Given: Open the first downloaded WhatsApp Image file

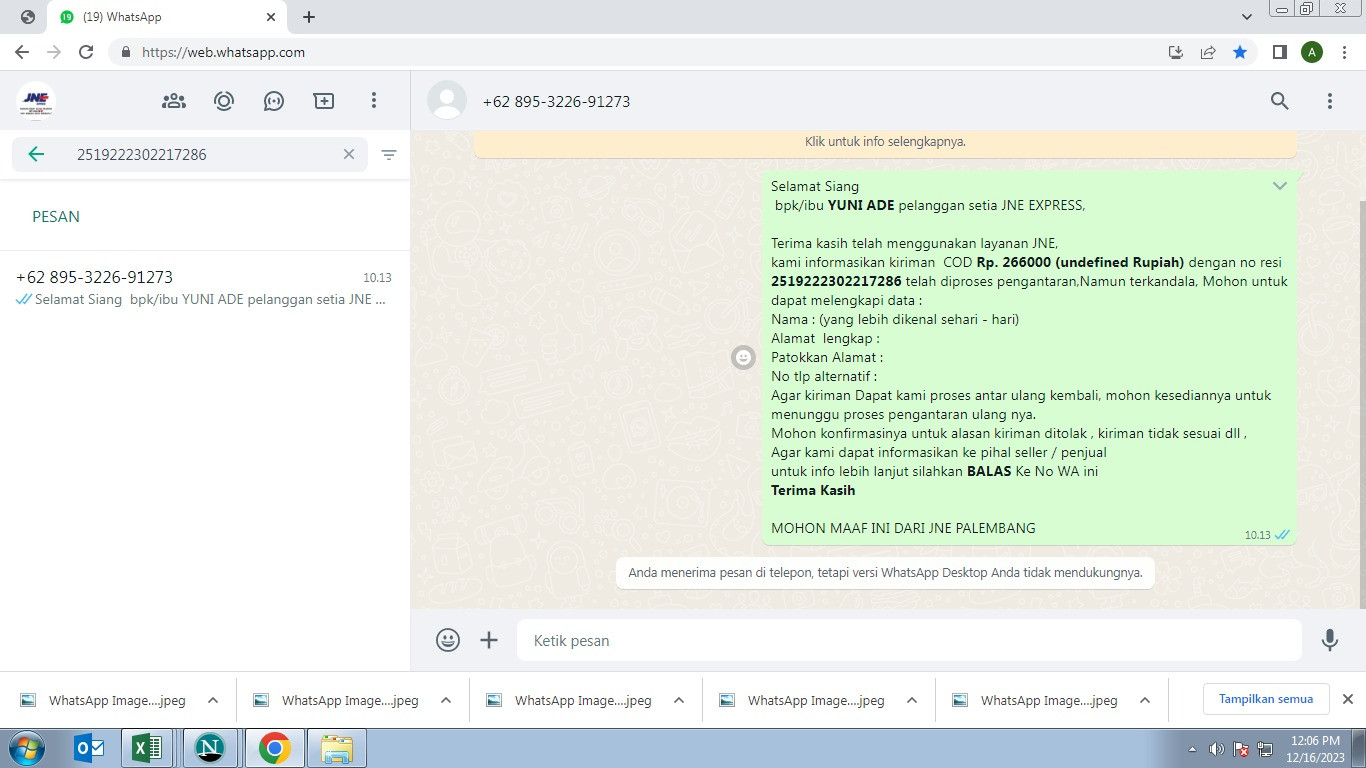Looking at the screenshot, I should tap(104, 700).
